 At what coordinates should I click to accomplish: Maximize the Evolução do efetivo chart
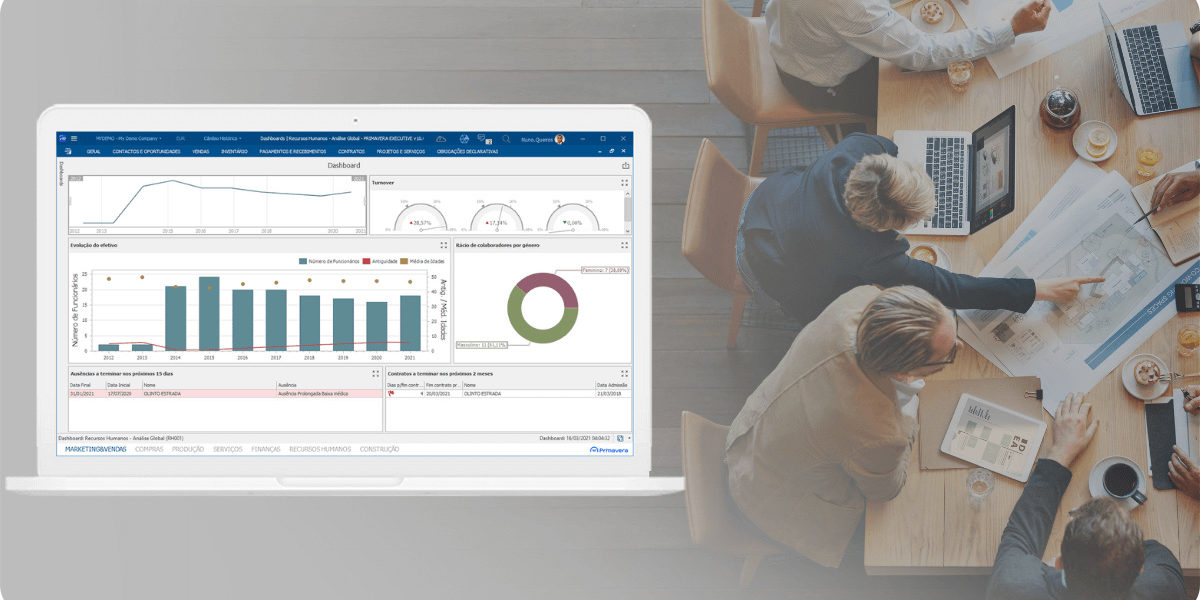[444, 244]
